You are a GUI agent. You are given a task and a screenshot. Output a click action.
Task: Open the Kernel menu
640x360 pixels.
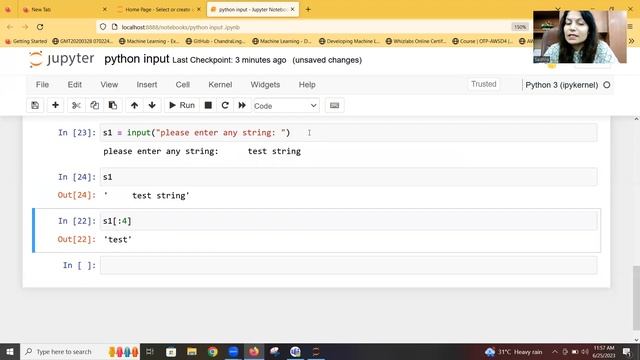[220, 84]
